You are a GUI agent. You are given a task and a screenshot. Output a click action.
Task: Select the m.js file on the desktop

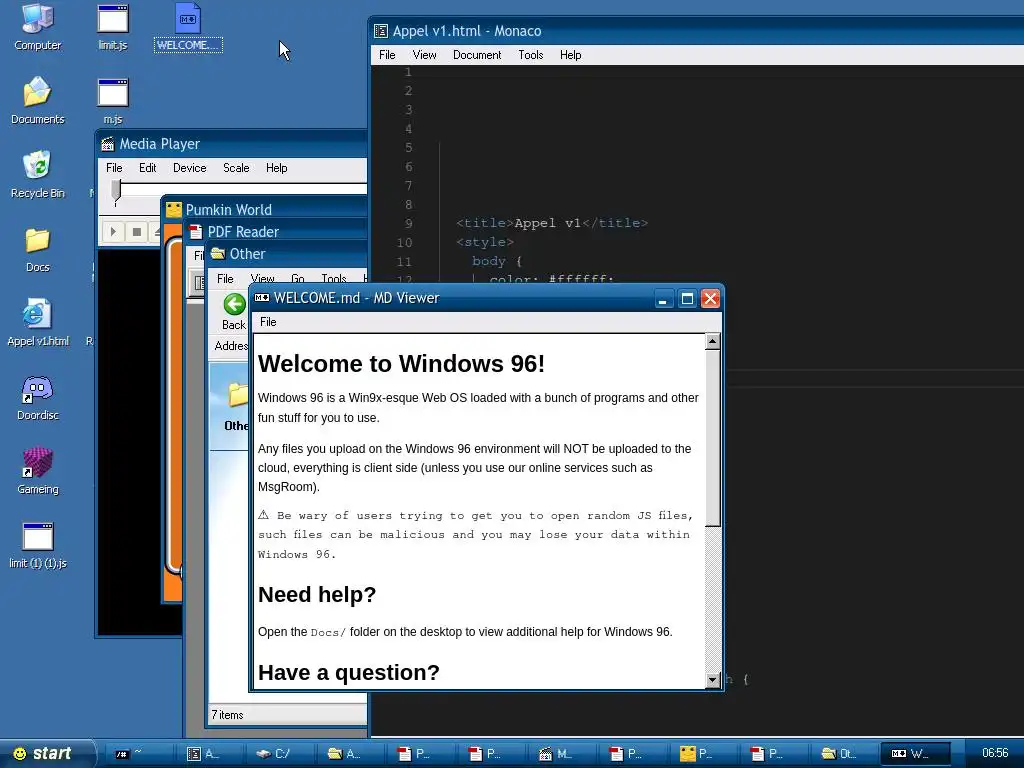point(112,100)
